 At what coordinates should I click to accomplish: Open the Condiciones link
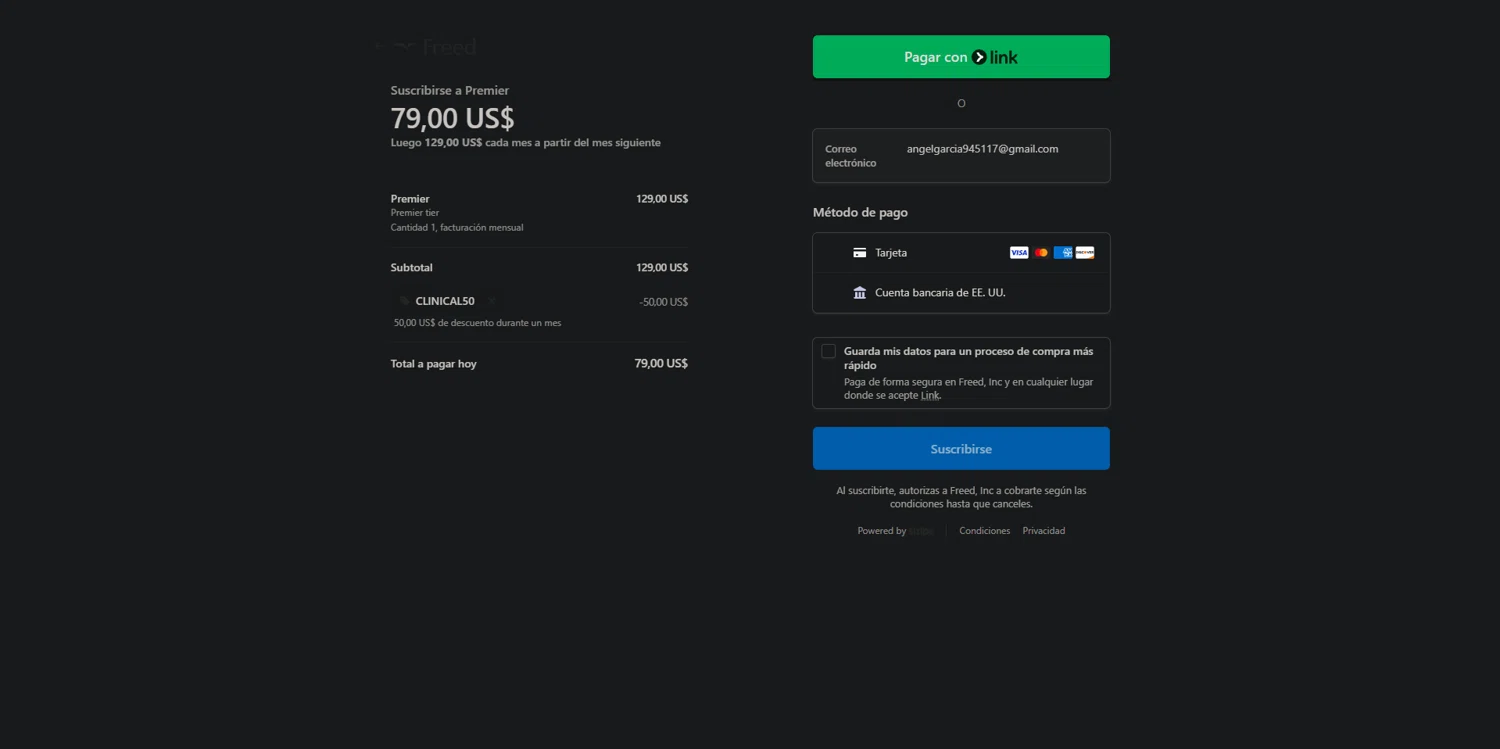(x=985, y=531)
